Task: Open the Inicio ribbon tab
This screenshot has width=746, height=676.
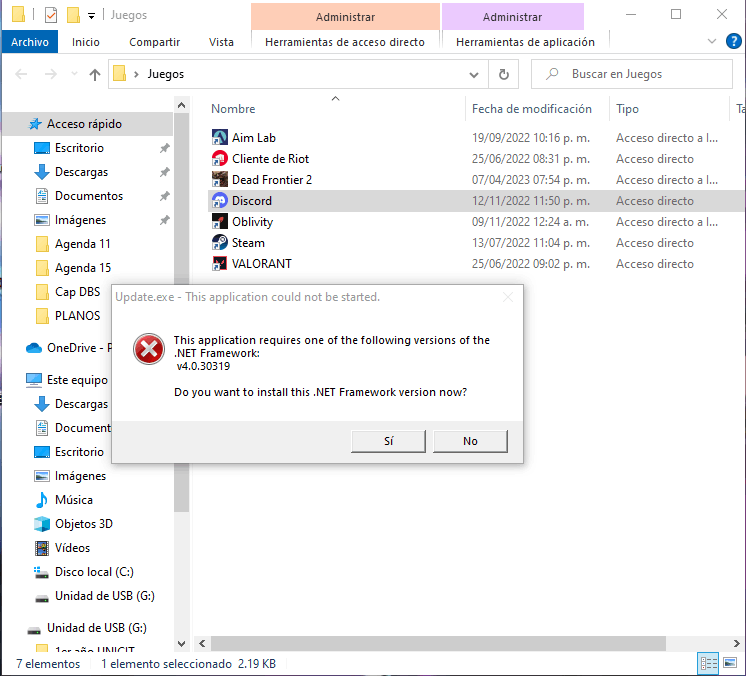Action: pos(86,42)
